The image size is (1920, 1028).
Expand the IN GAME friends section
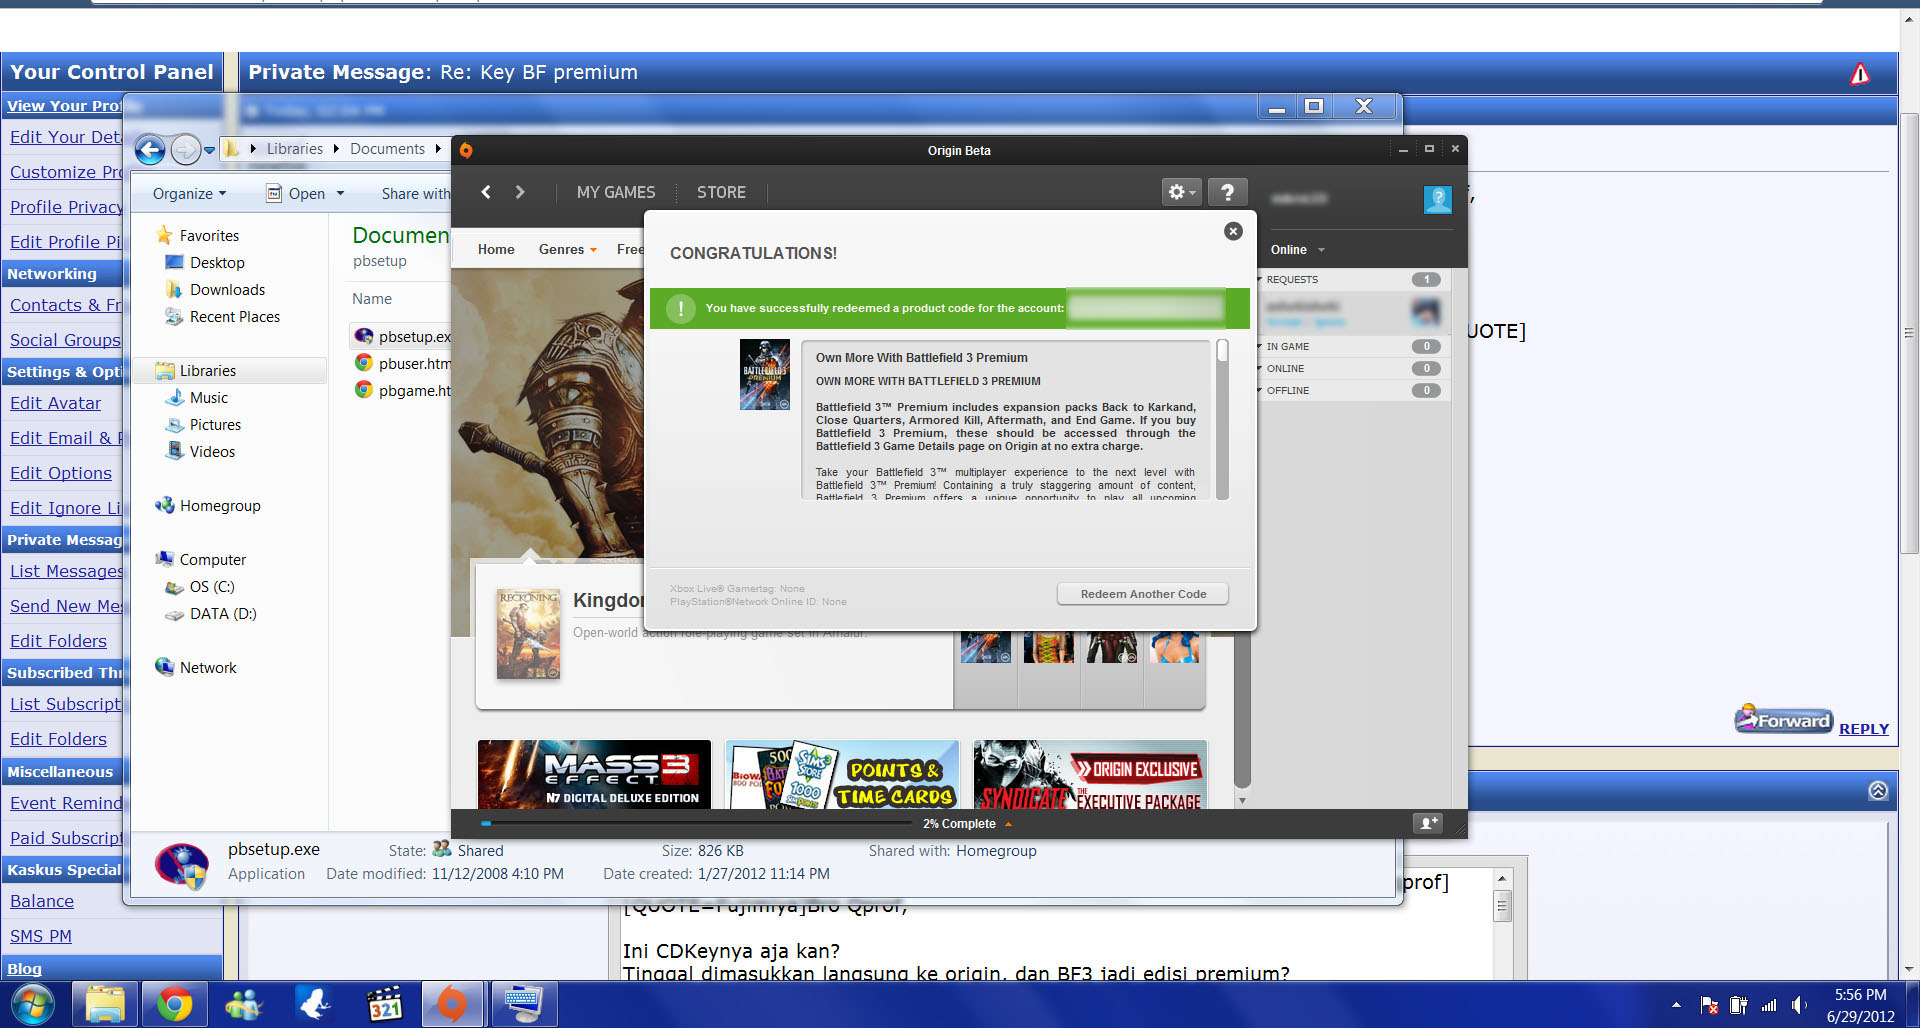point(1259,347)
